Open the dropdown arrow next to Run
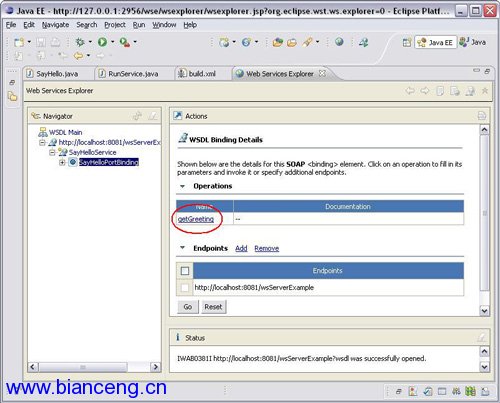Viewport: 500px width, 403px height. coord(112,42)
